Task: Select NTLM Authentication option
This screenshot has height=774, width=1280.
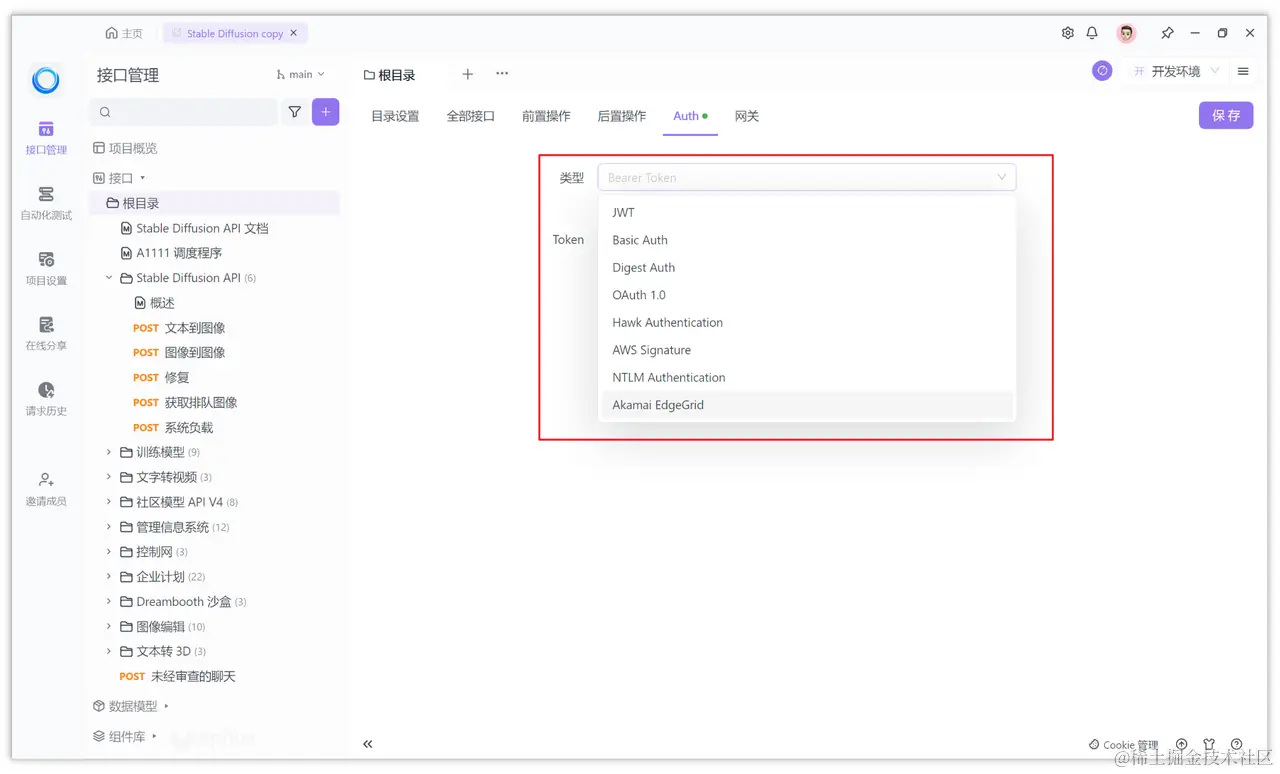Action: [x=807, y=377]
